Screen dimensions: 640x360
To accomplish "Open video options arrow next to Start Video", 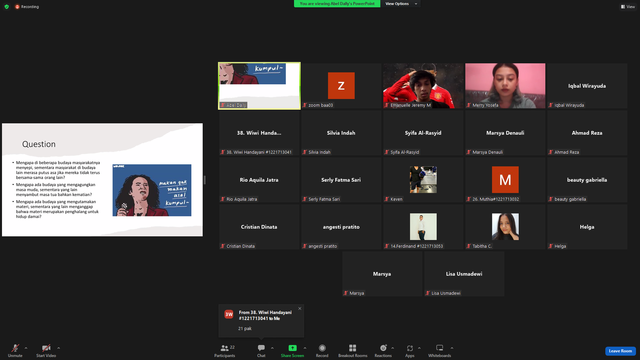I will tap(58, 348).
